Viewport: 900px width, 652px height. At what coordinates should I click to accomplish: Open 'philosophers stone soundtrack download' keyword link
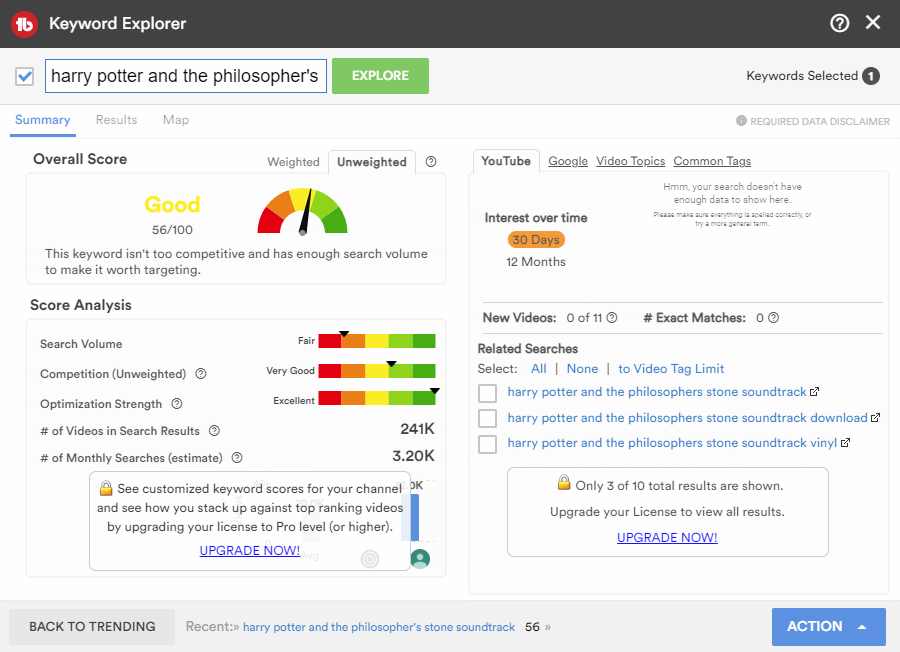point(687,418)
